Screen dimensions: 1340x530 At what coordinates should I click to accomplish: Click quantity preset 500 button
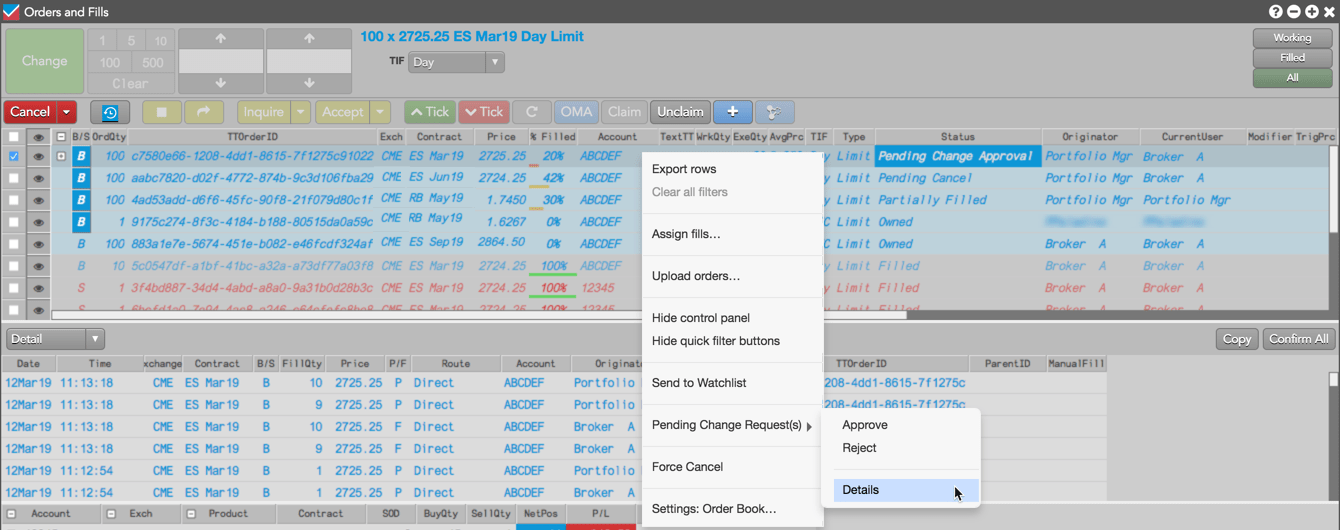(x=153, y=62)
